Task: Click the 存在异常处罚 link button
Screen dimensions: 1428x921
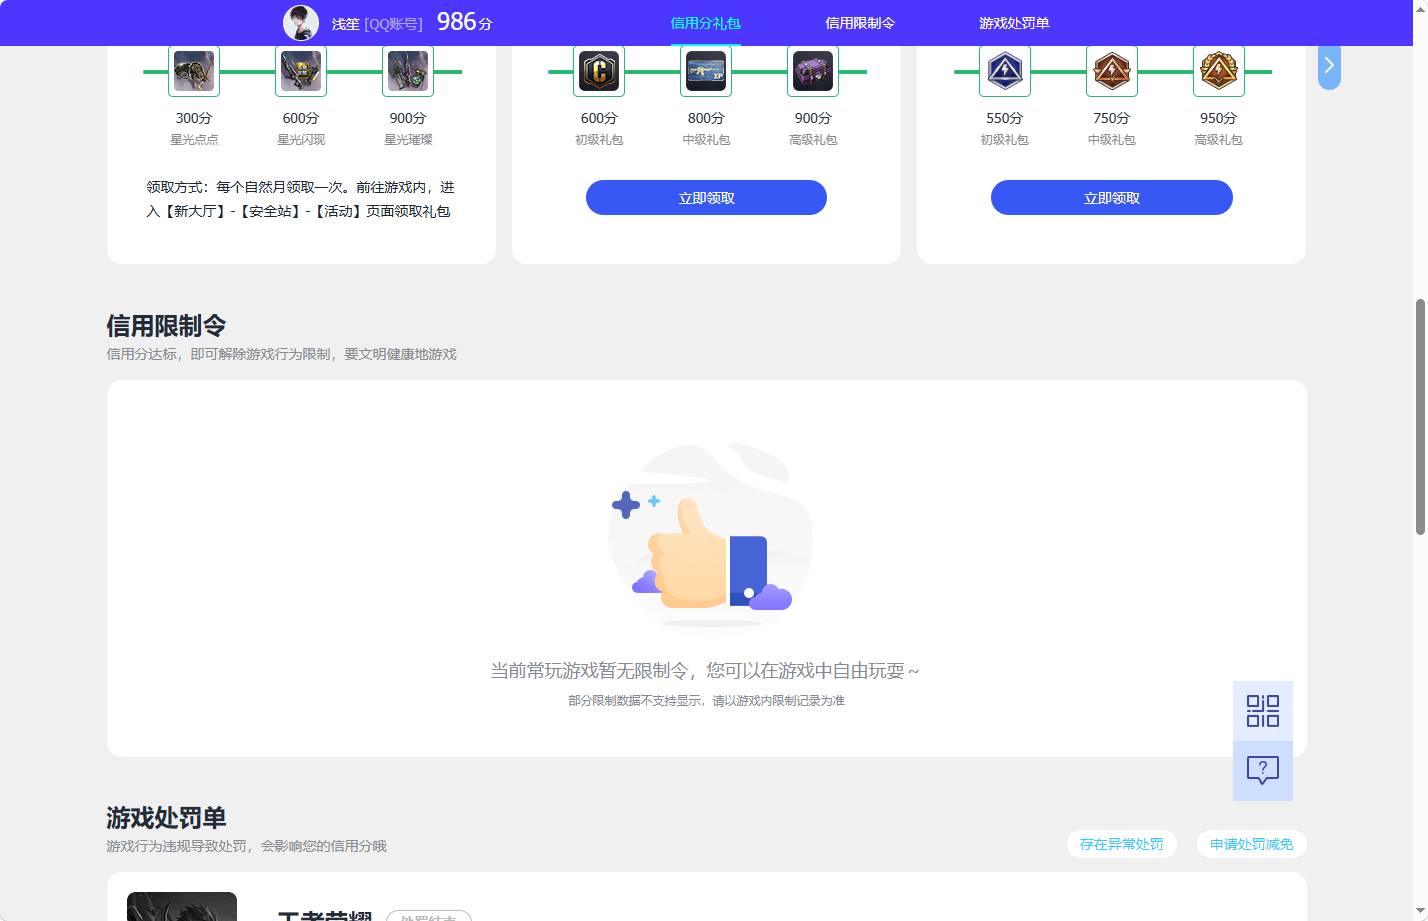Action: 1122,844
